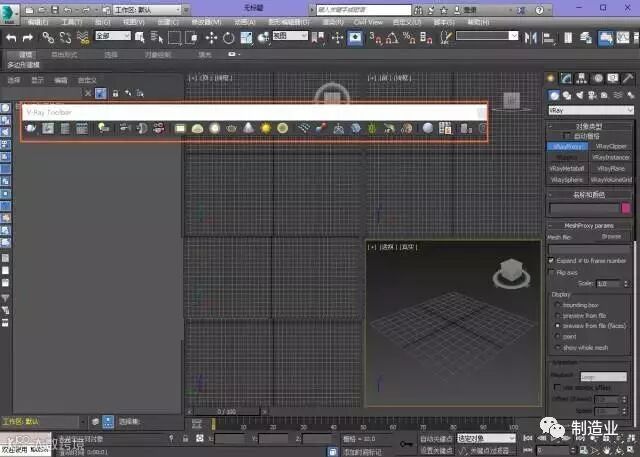Toggle the selection lock padlock icon
This screenshot has width=640, height=457.
pos(185,439)
